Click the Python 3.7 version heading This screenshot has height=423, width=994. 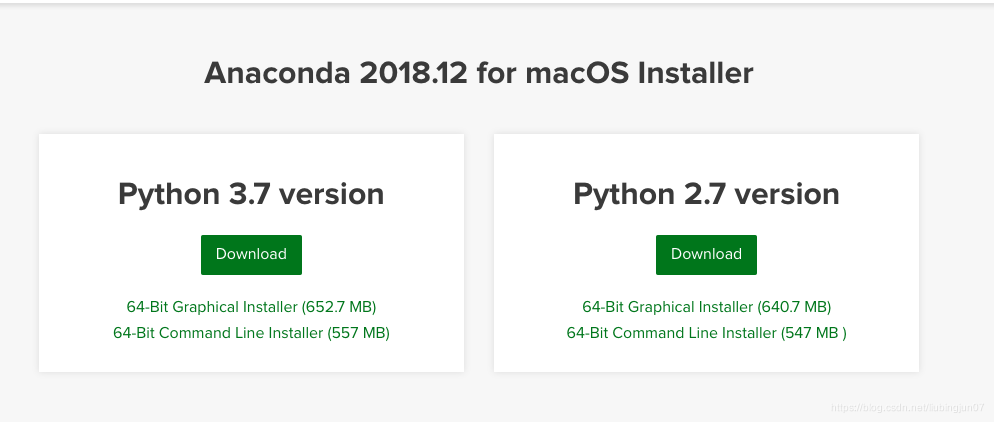[251, 194]
